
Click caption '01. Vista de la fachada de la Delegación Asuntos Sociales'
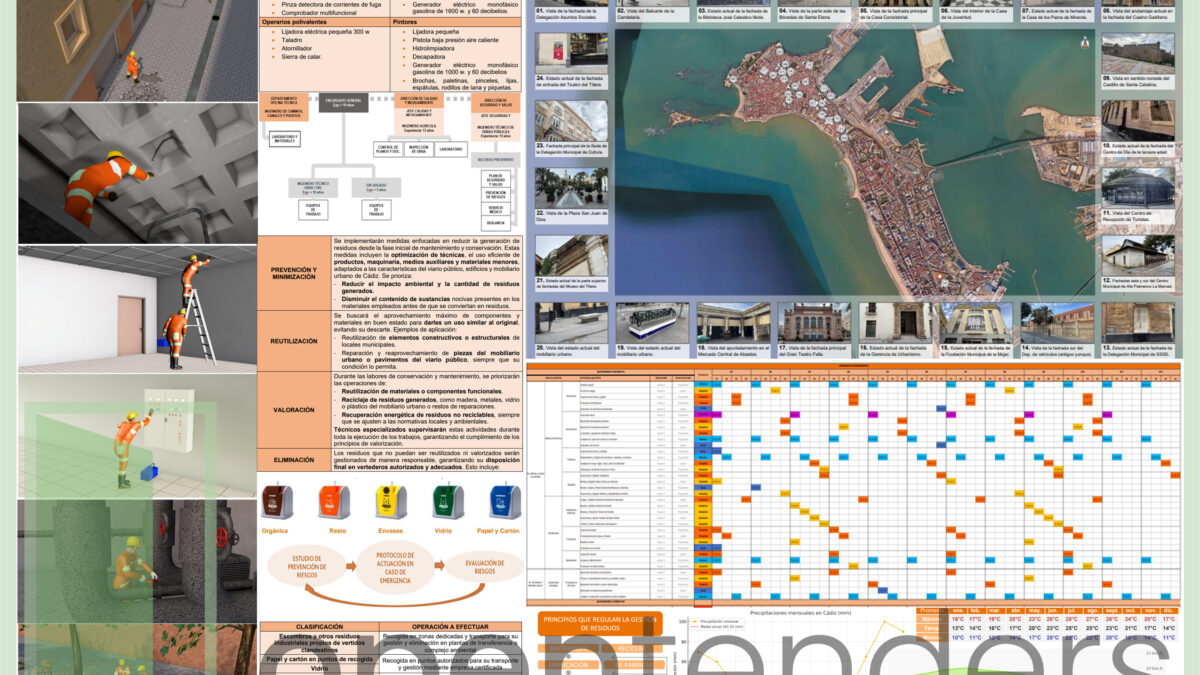571,13
